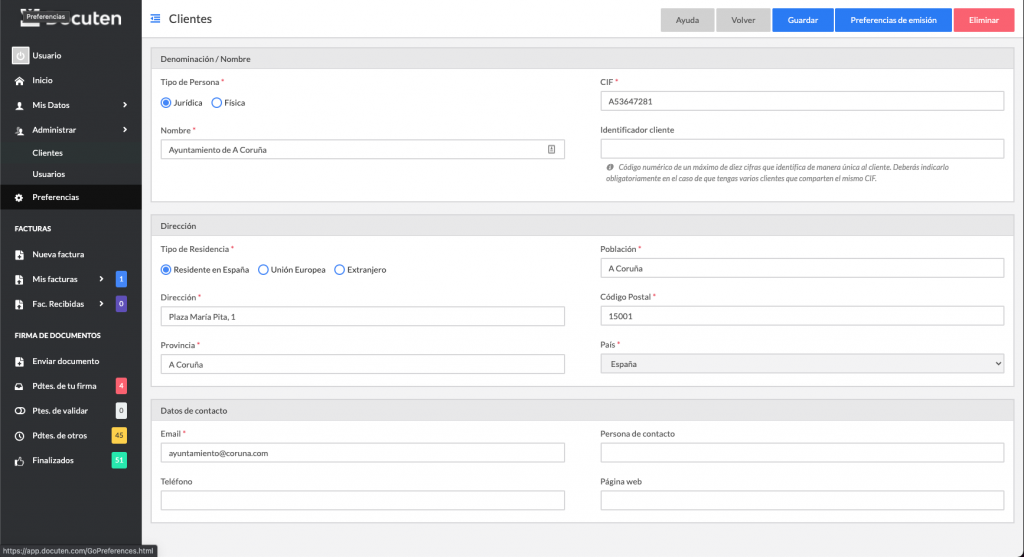Screen dimensions: 1024x557
Task: Click the Nombre input field
Action: click(x=362, y=150)
